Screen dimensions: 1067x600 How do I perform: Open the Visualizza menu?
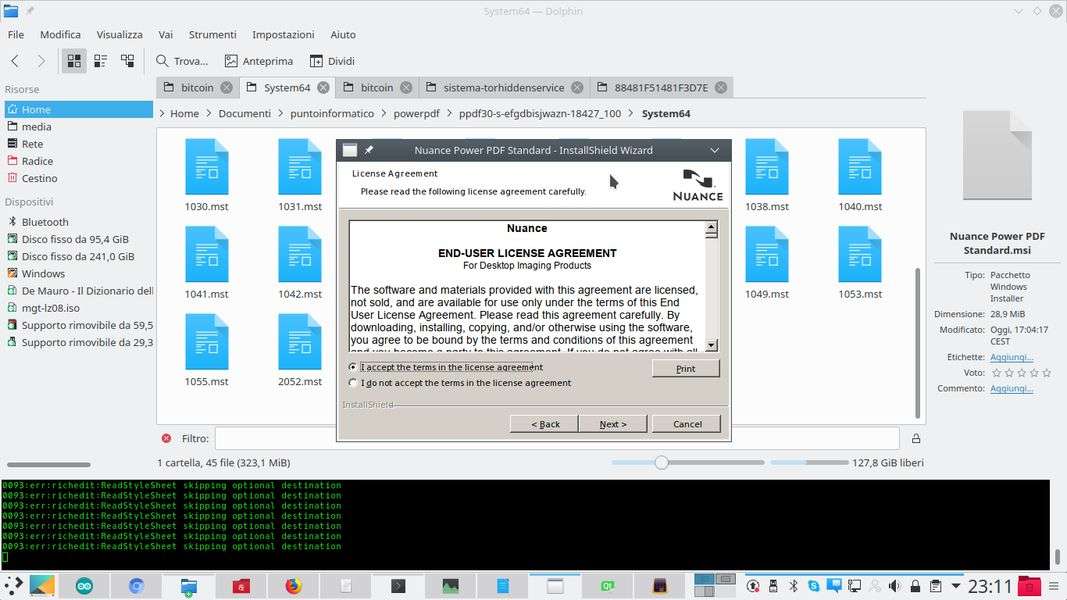pyautogui.click(x=119, y=35)
